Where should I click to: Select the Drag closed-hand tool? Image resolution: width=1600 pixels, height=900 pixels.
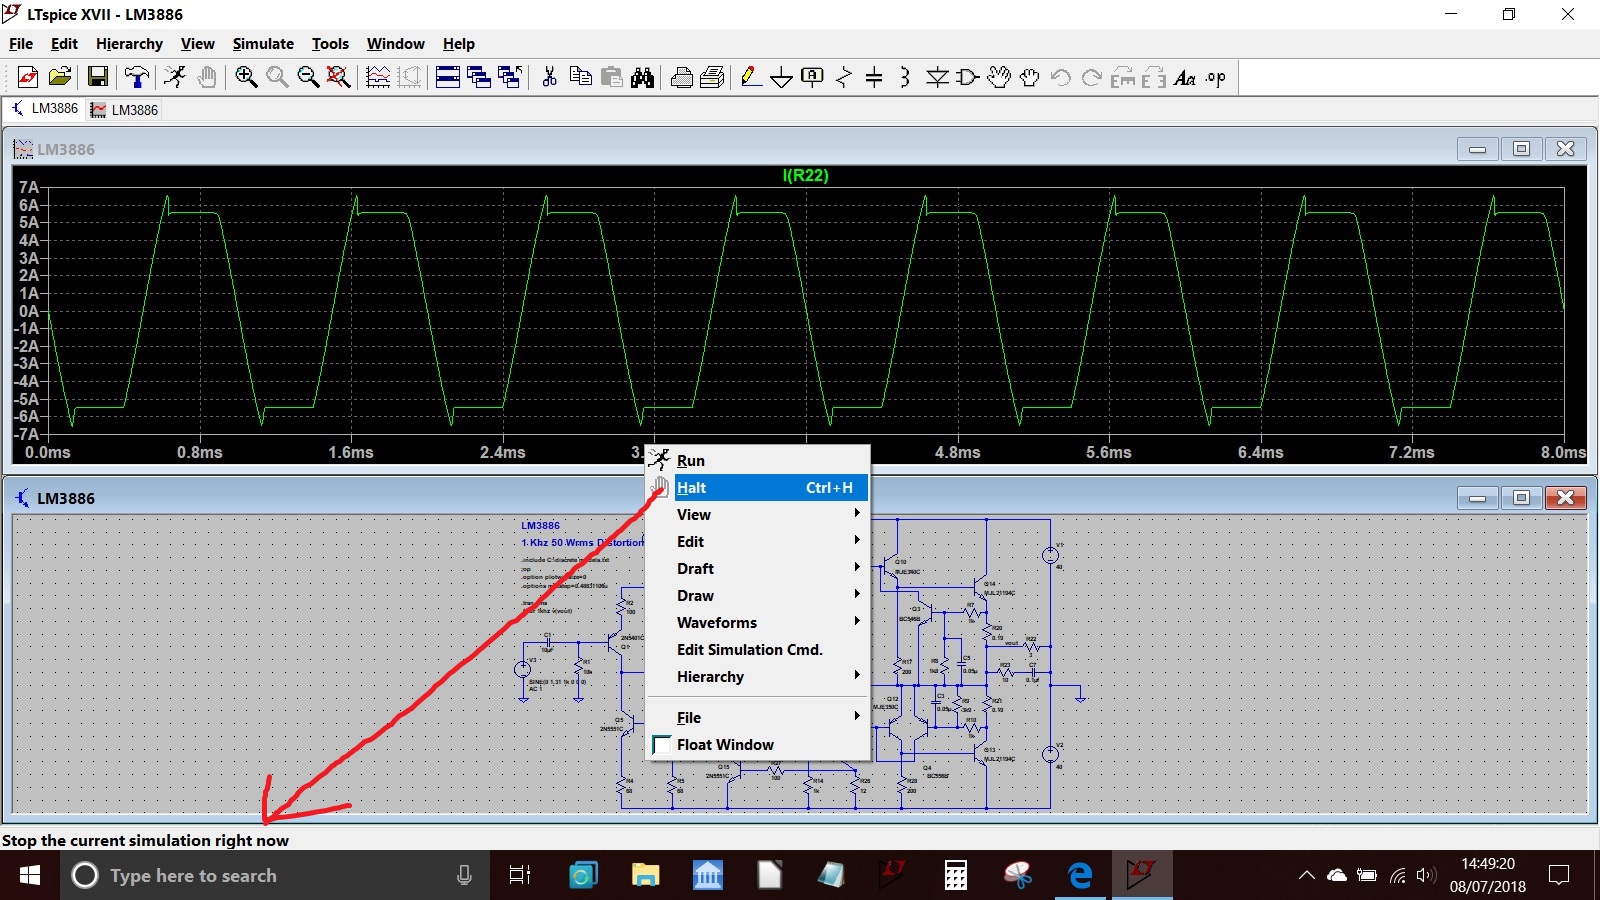(1030, 77)
